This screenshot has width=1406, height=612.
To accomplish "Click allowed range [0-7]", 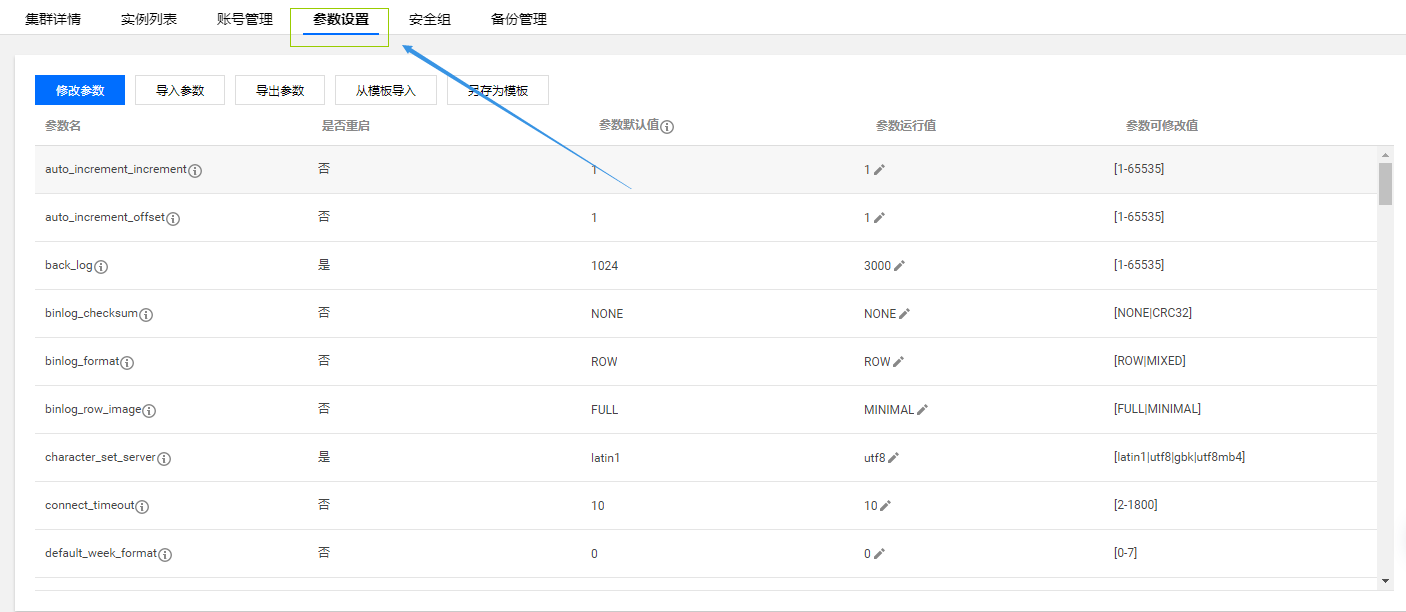I will click(x=1125, y=553).
